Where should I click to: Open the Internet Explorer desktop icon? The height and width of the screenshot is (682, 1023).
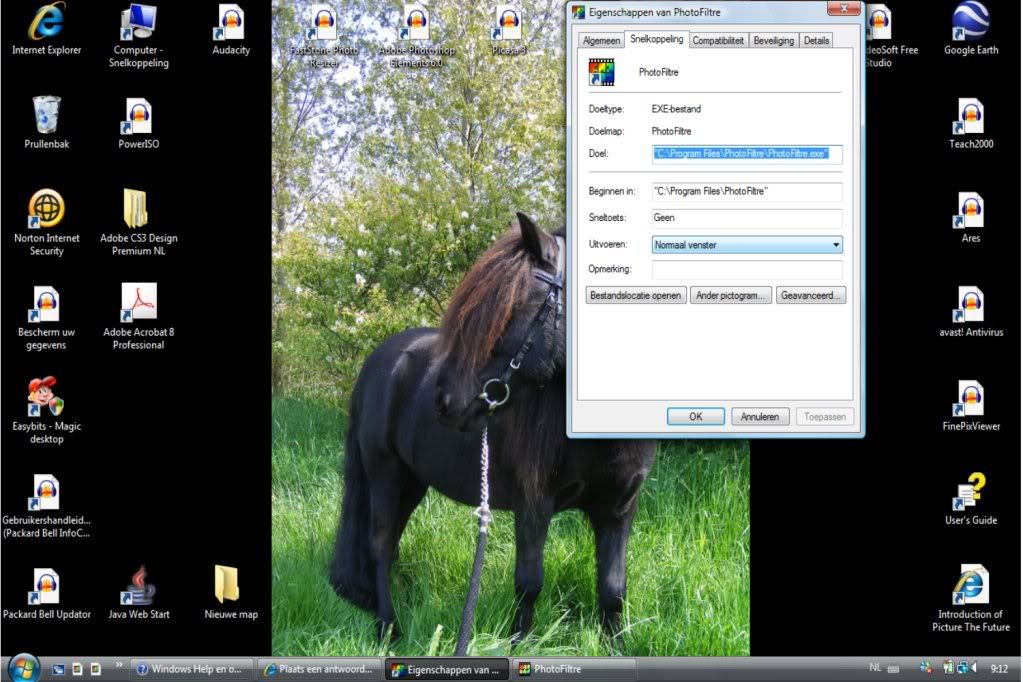46,23
